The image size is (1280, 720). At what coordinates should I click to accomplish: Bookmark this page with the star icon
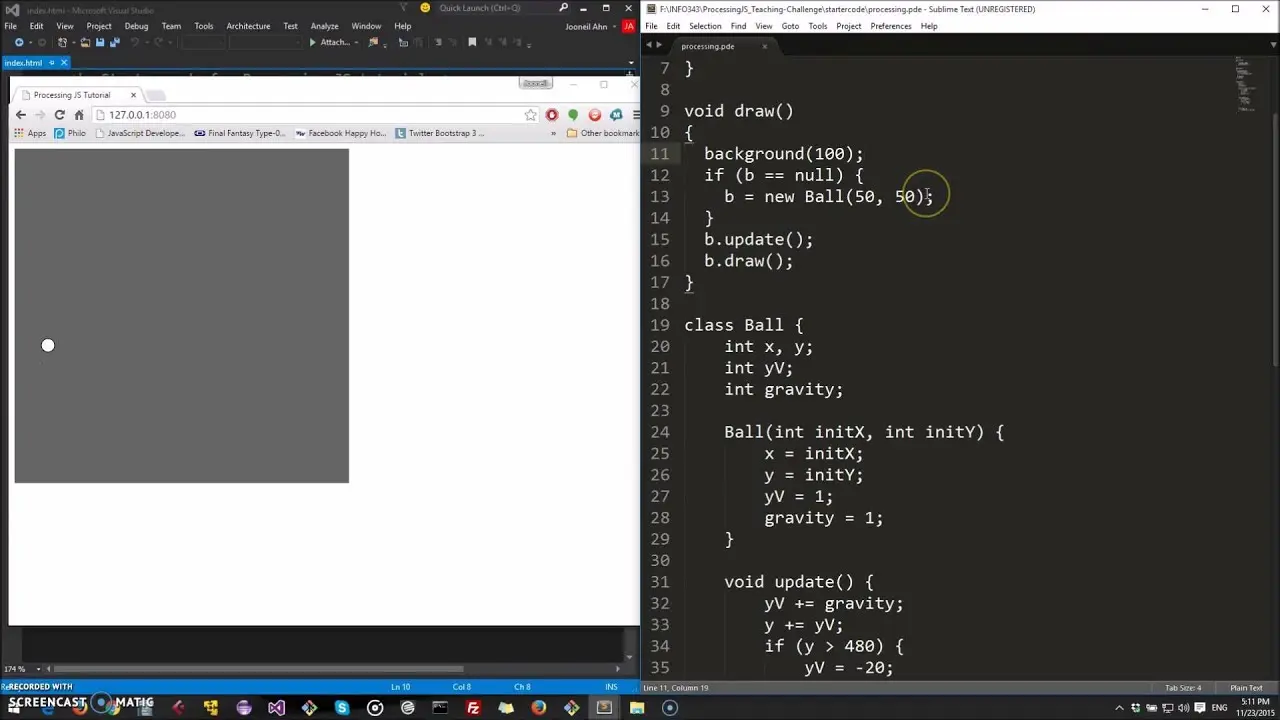pos(530,115)
